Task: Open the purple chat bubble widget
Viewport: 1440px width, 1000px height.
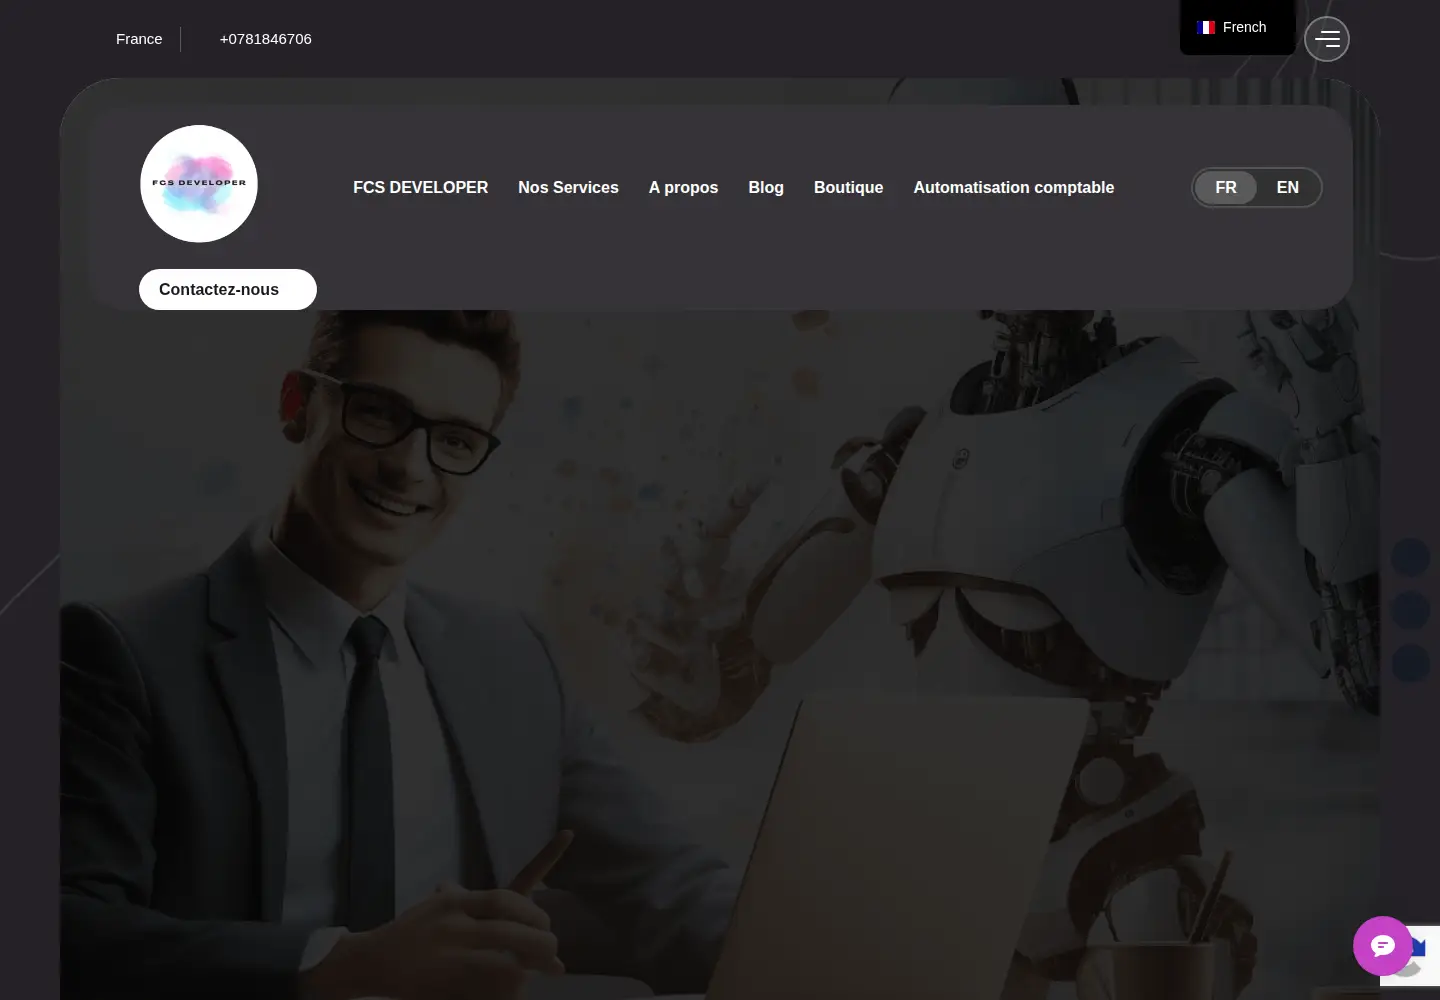Action: point(1383,946)
